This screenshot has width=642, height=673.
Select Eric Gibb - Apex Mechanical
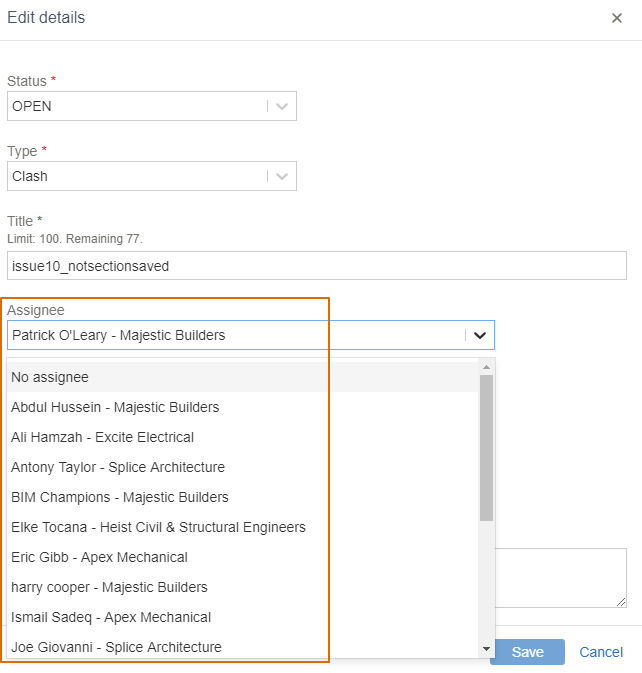[x=242, y=557]
